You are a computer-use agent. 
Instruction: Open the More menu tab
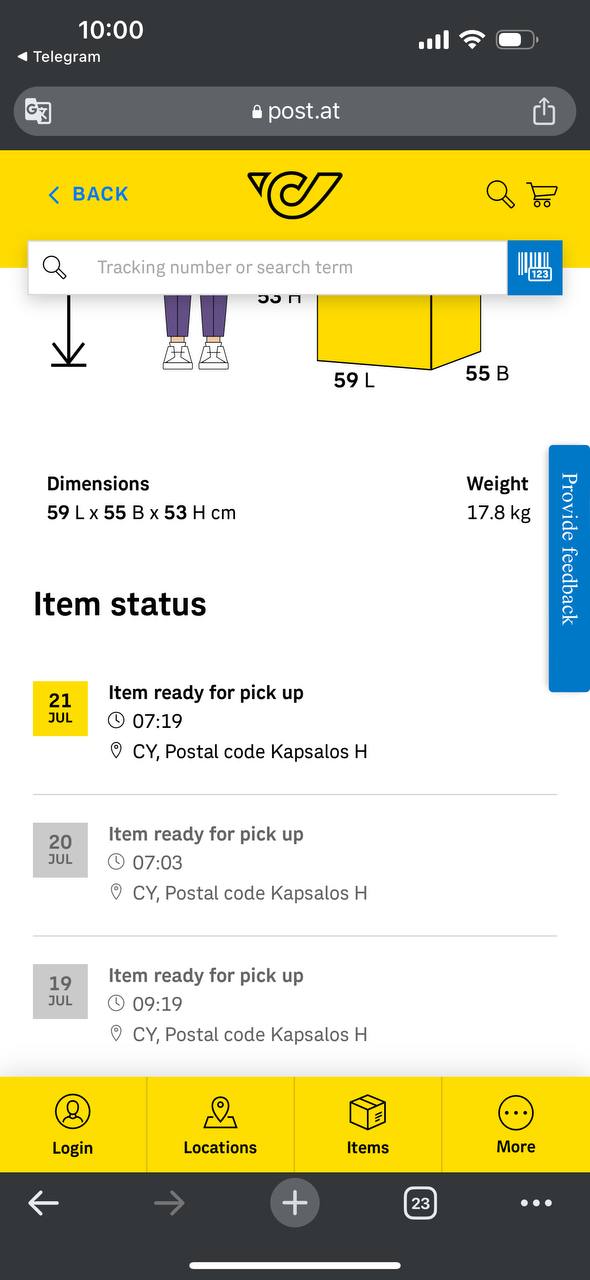pos(516,1125)
